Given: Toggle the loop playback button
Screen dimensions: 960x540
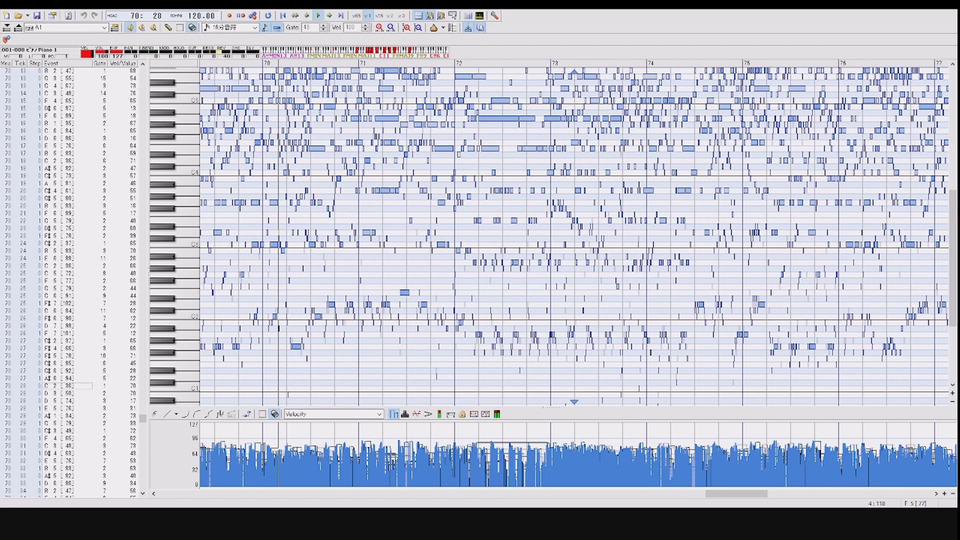Looking at the screenshot, I should click(268, 16).
